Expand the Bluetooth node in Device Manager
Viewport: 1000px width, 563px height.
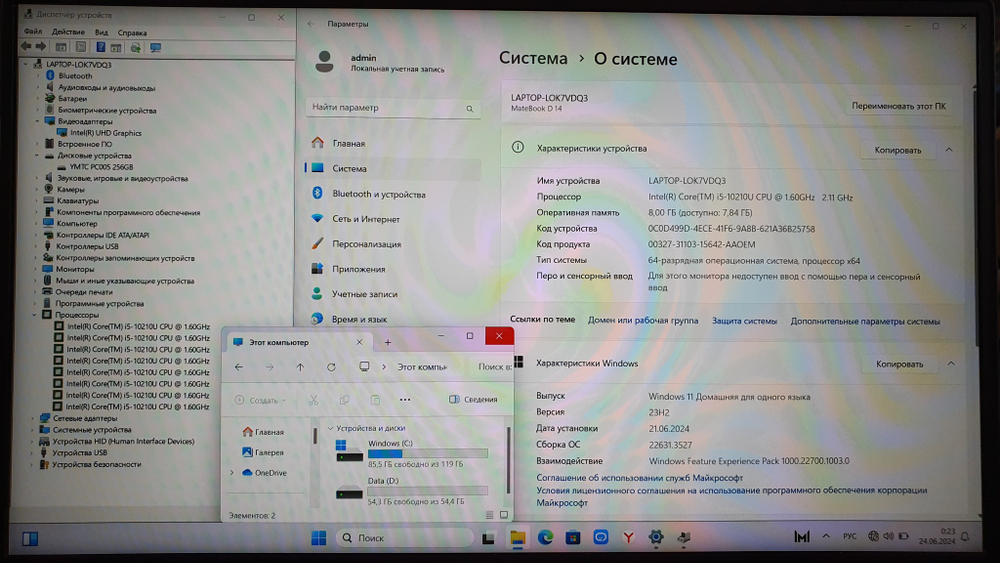[38, 76]
